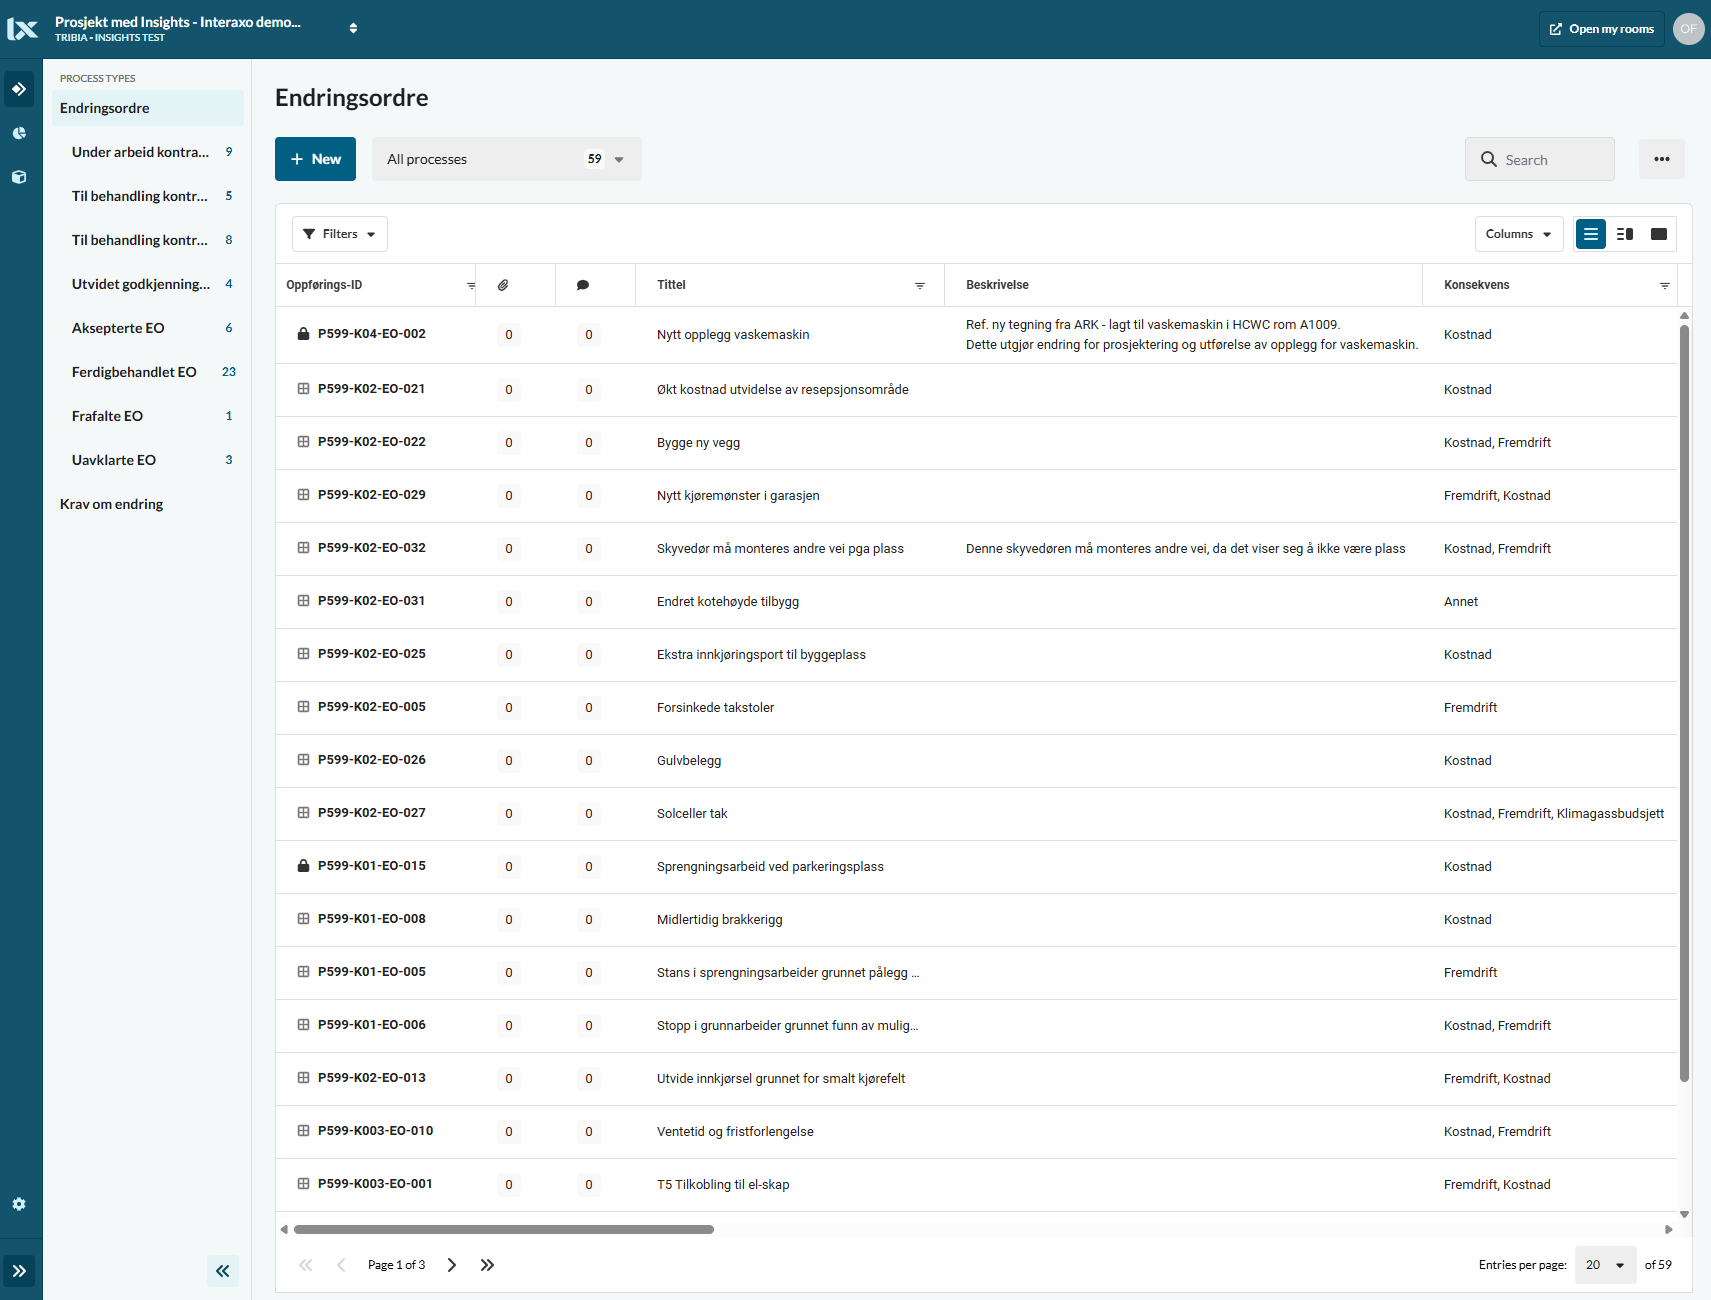
Task: Open the All processes dropdown
Action: point(506,159)
